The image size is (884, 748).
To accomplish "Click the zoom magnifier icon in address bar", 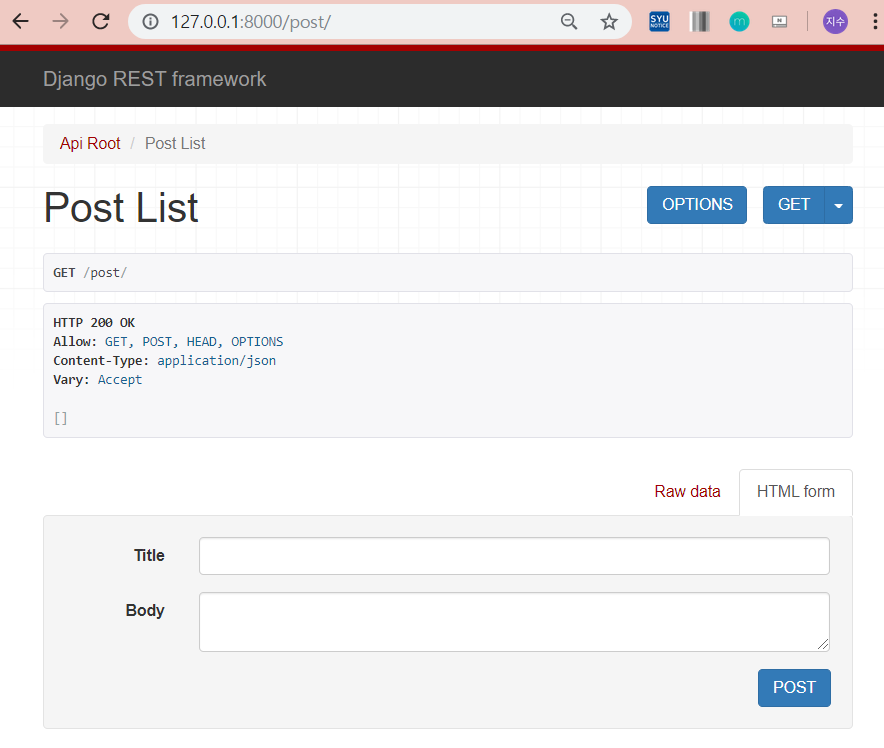I will (569, 22).
